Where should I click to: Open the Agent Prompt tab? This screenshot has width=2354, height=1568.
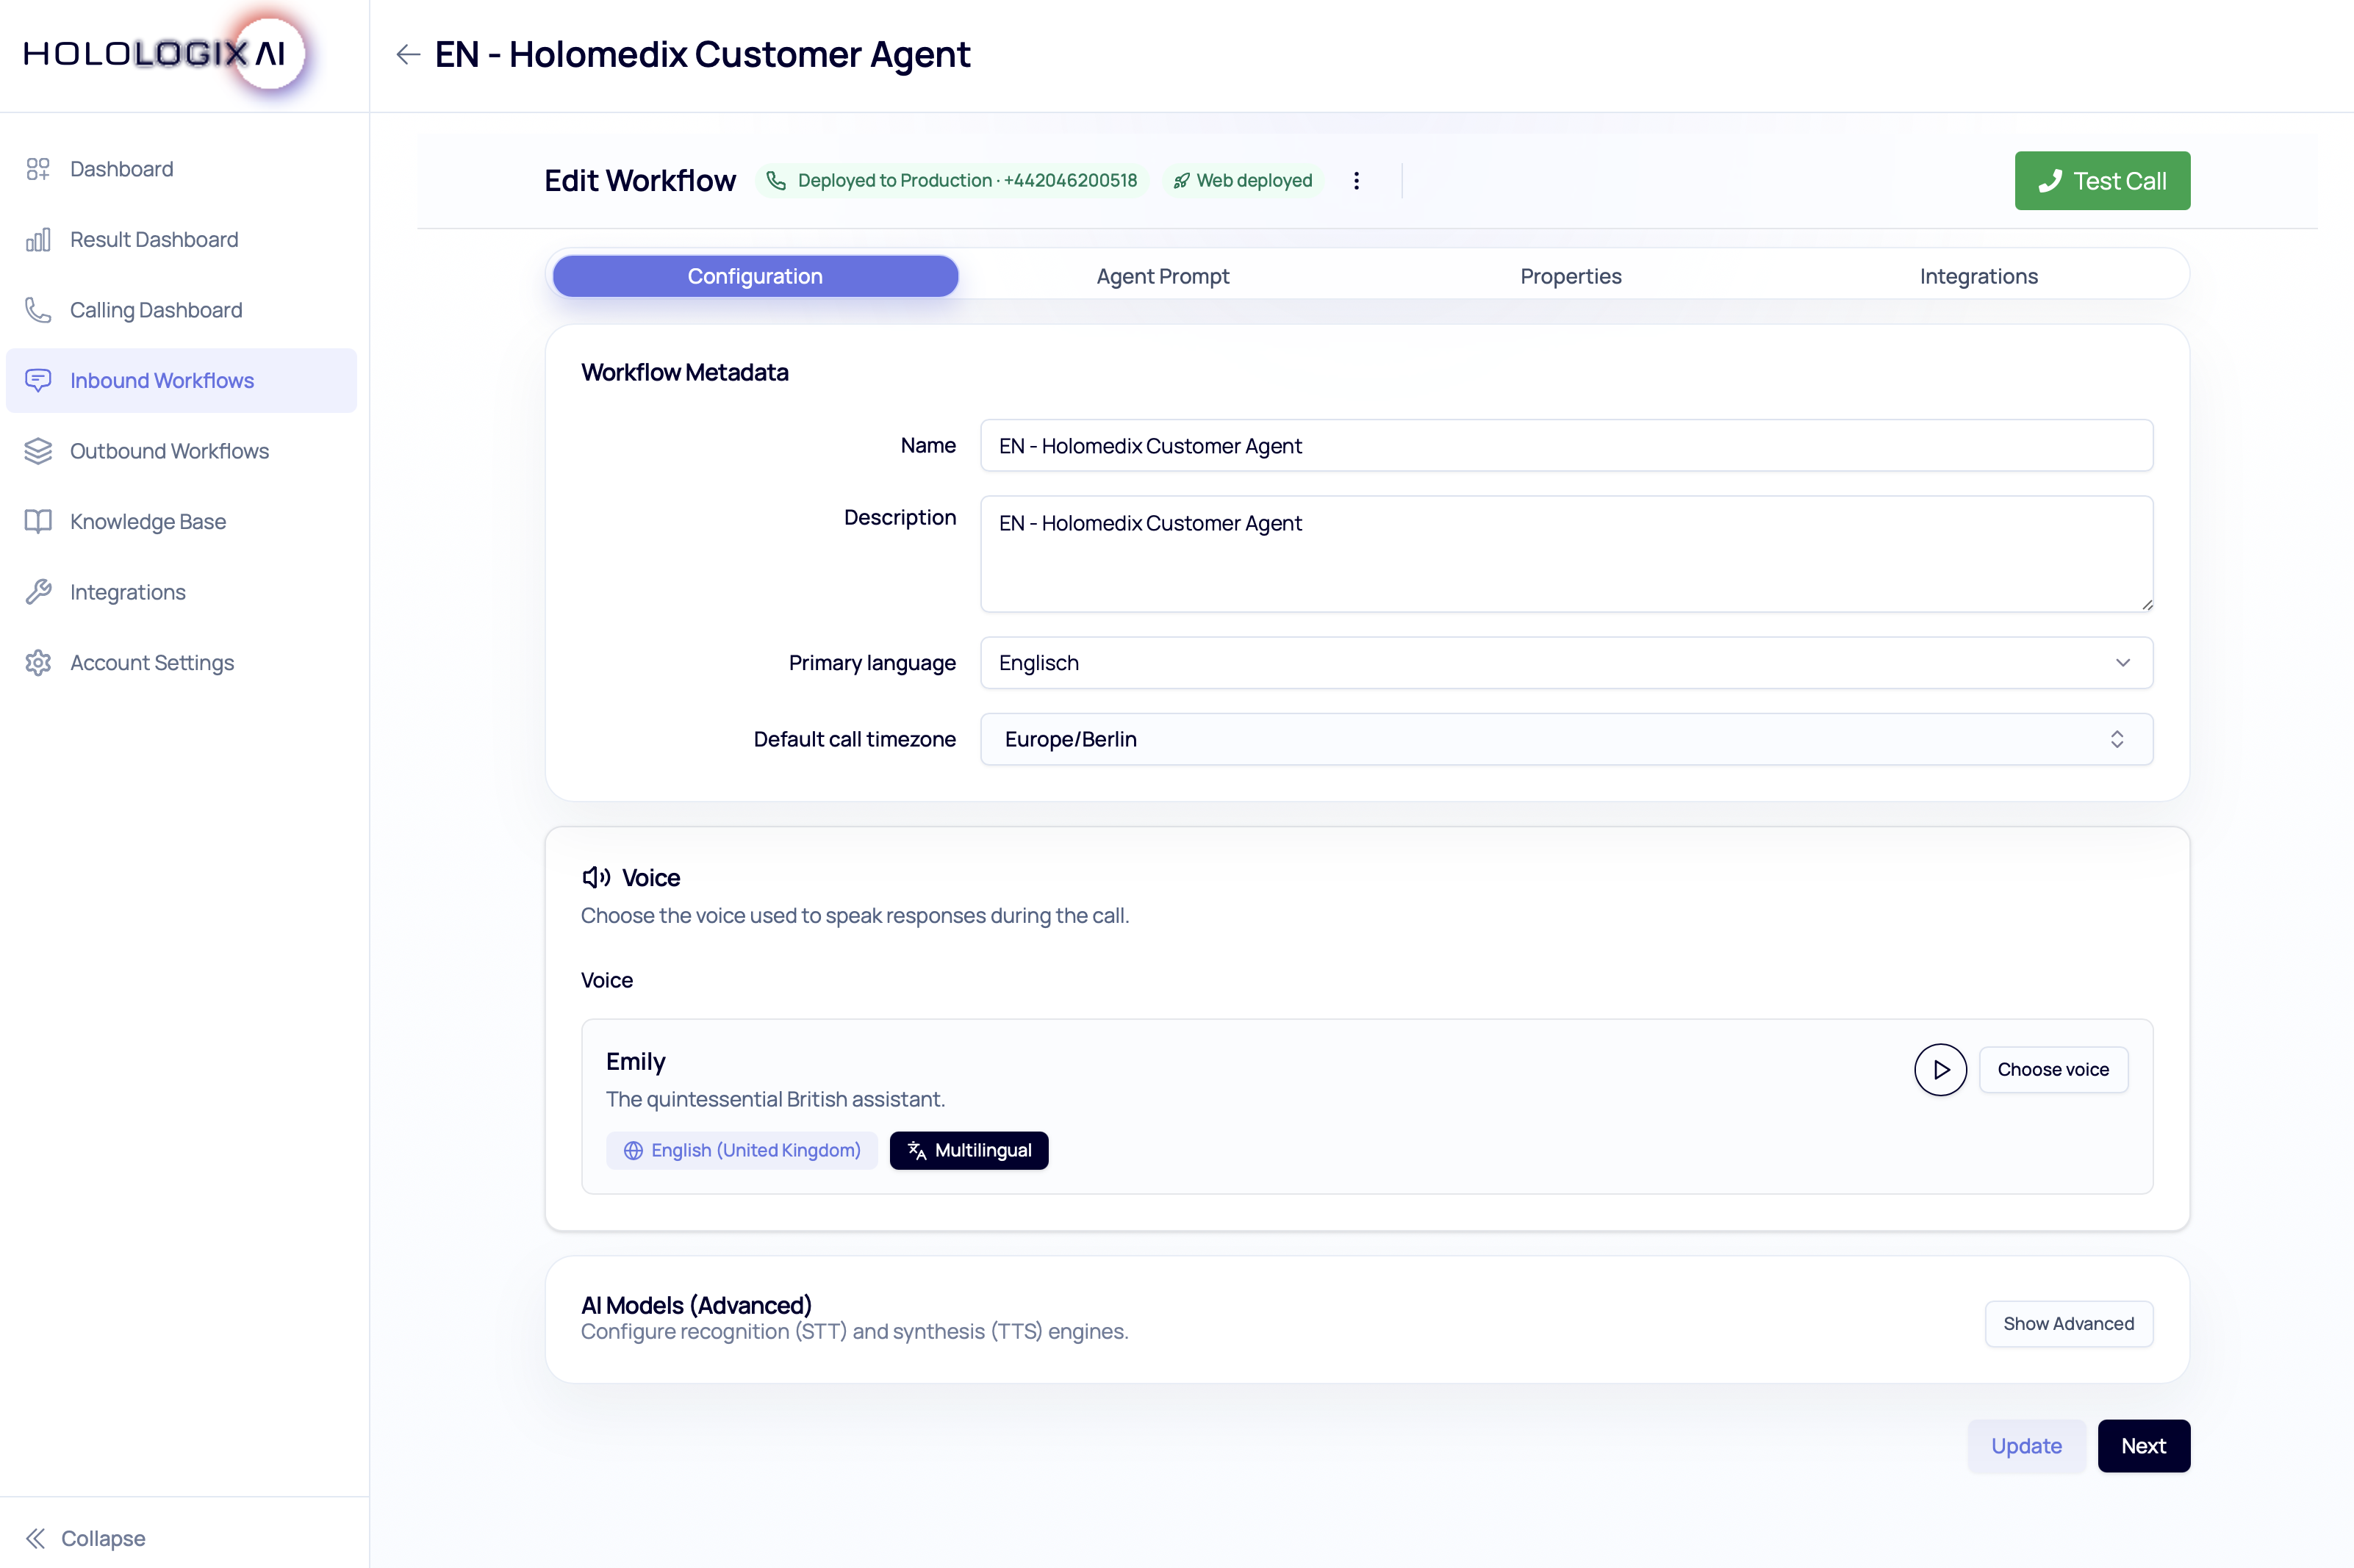pyautogui.click(x=1163, y=276)
